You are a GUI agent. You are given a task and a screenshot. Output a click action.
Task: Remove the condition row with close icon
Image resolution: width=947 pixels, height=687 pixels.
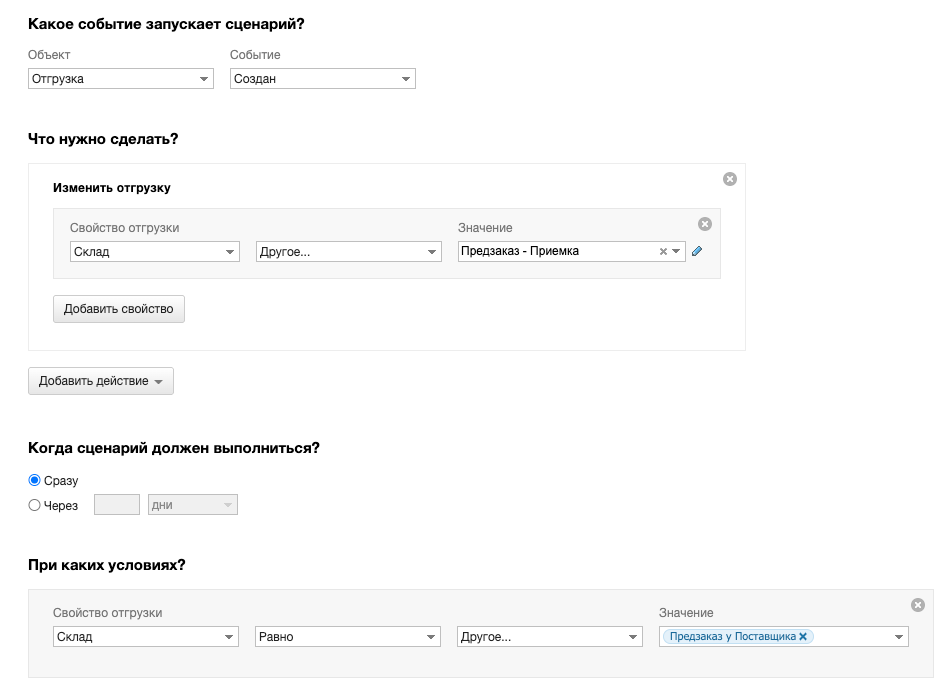(918, 605)
